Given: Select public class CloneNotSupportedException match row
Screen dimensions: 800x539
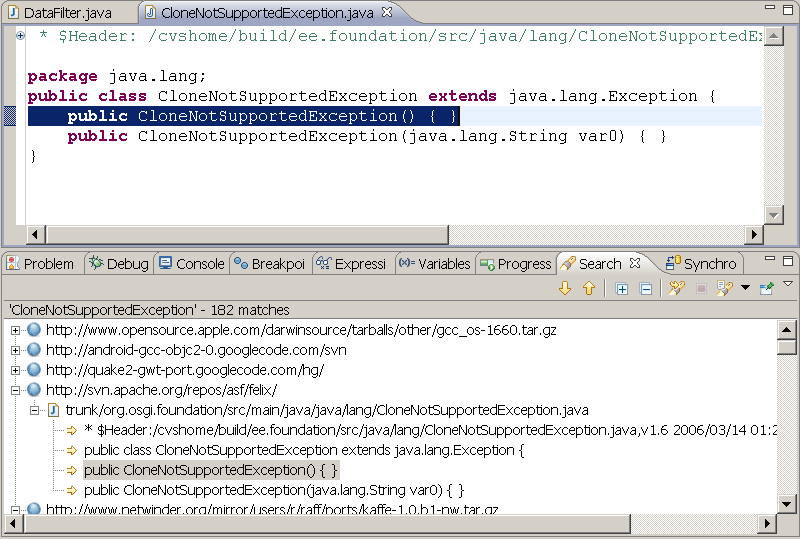Looking at the screenshot, I should [304, 450].
